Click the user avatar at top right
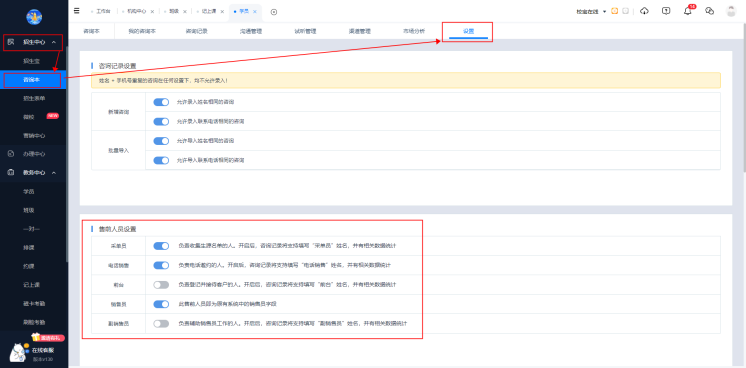Image resolution: width=746 pixels, height=368 pixels. [731, 11]
